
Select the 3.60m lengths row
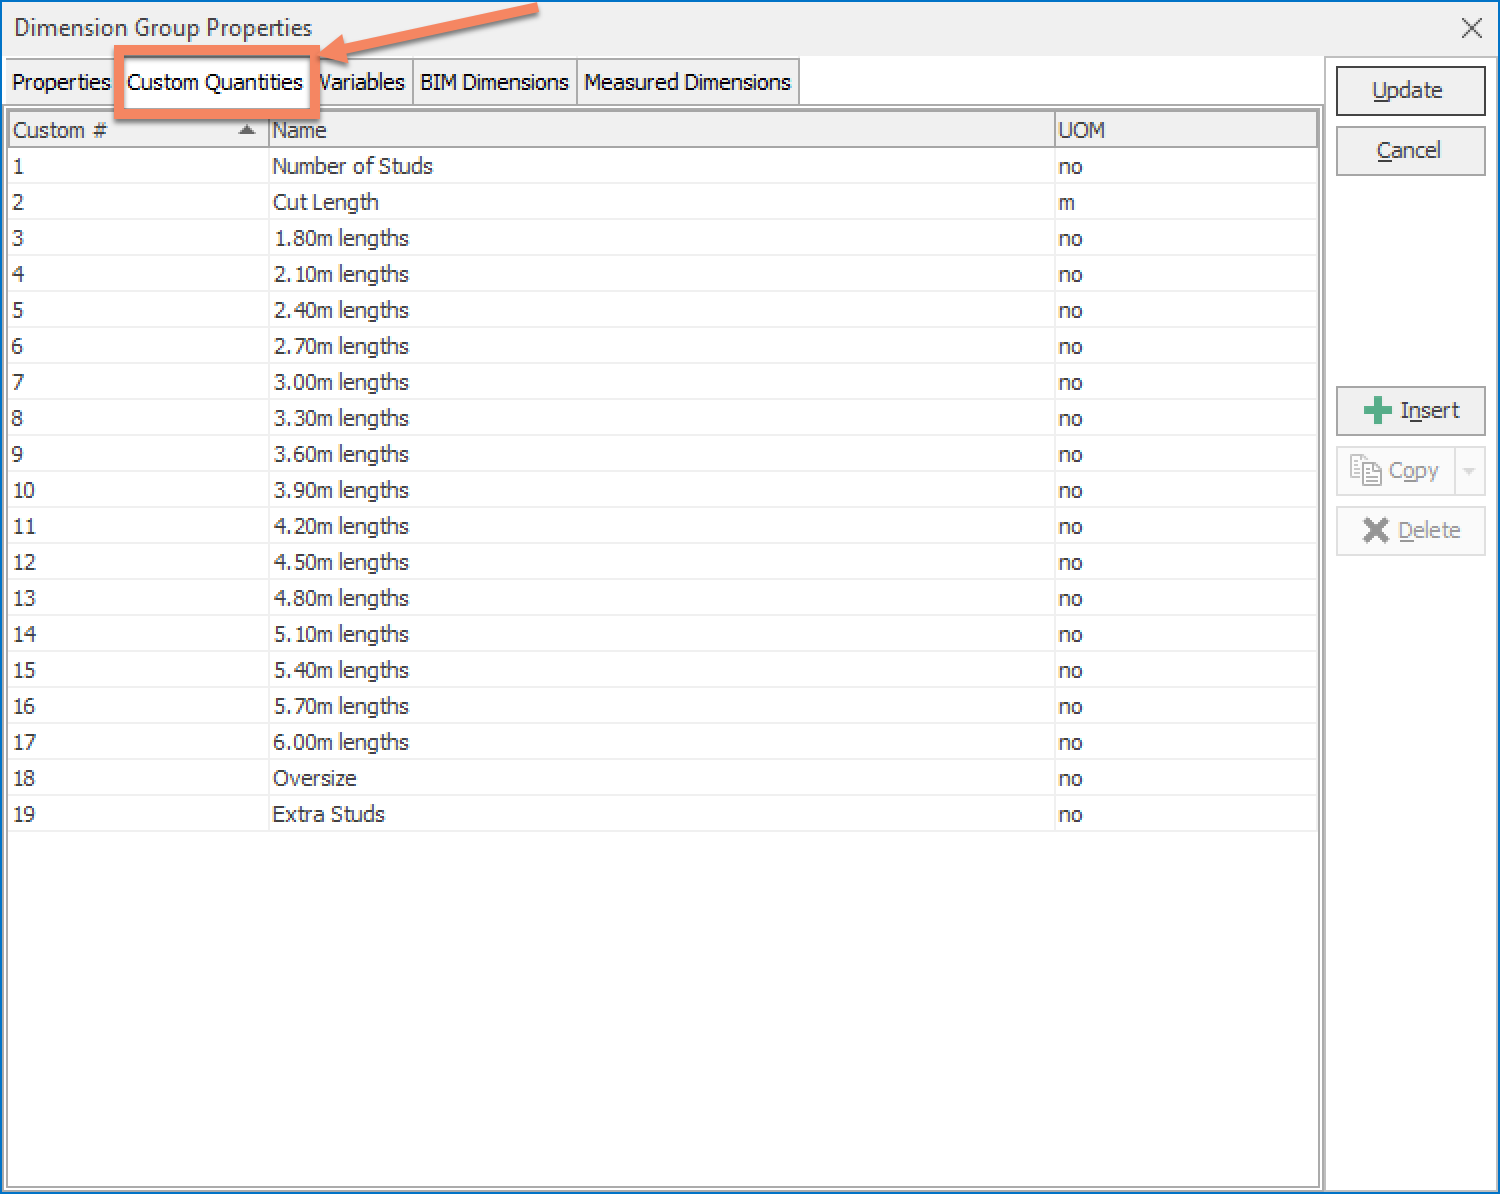click(x=663, y=454)
